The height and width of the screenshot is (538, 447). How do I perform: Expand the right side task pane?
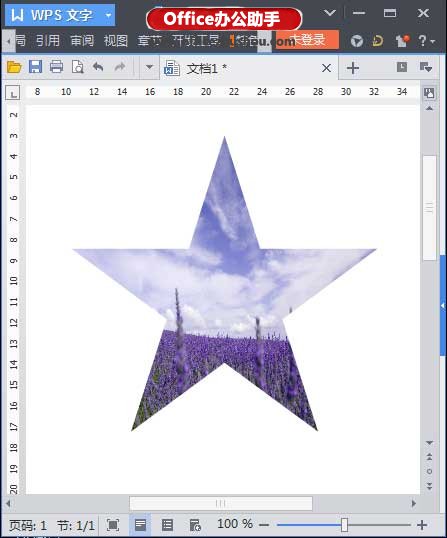(x=443, y=305)
